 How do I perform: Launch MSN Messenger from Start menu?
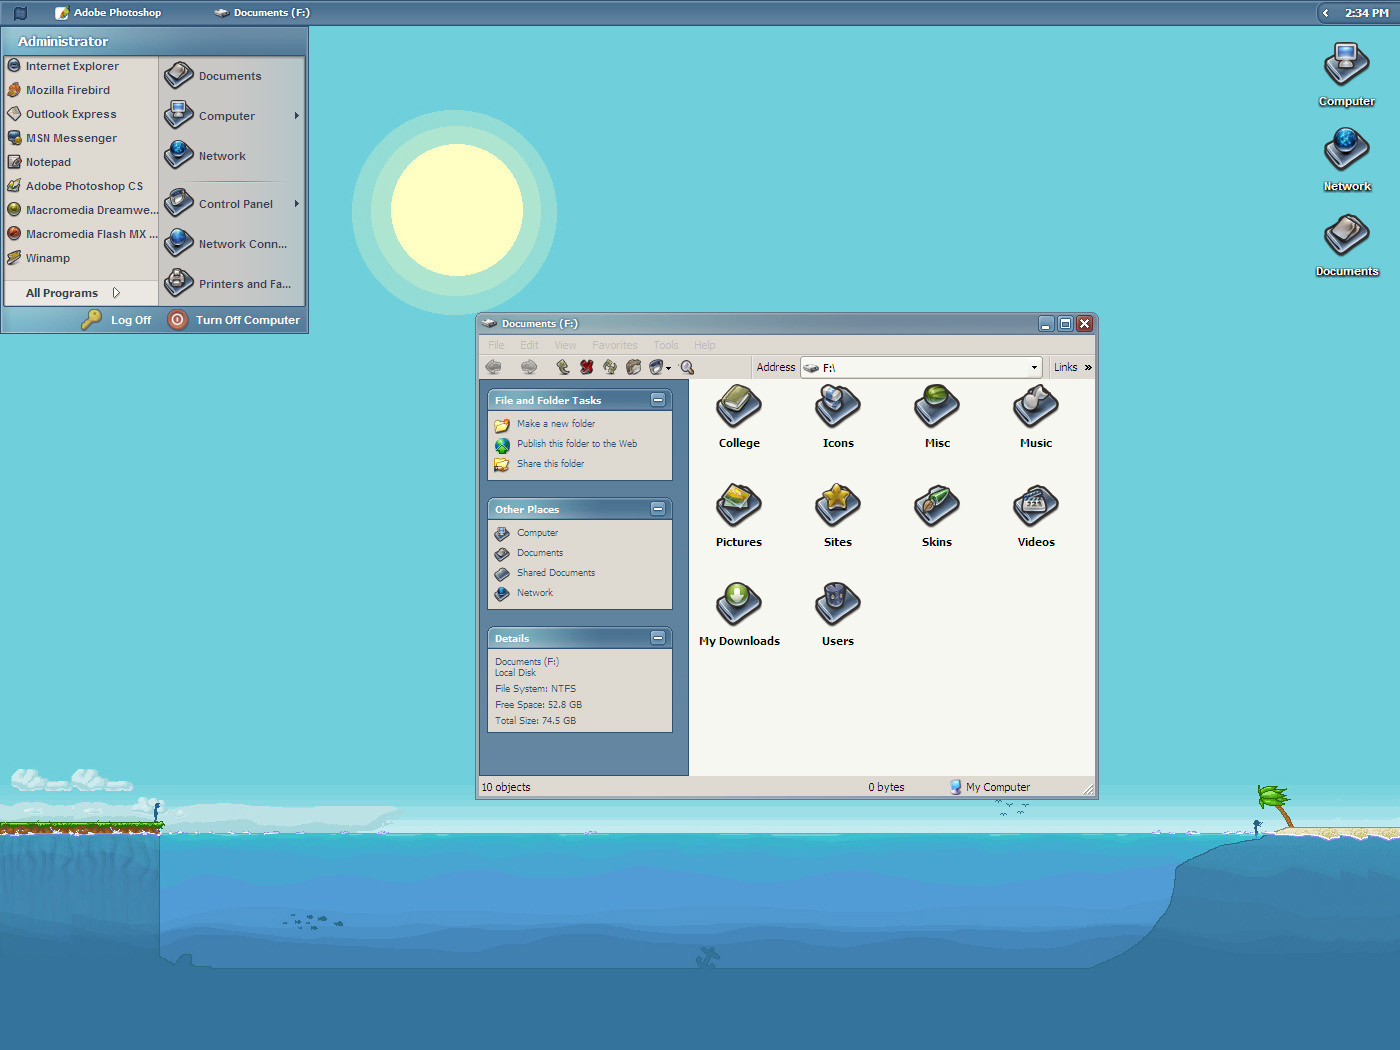coord(80,138)
